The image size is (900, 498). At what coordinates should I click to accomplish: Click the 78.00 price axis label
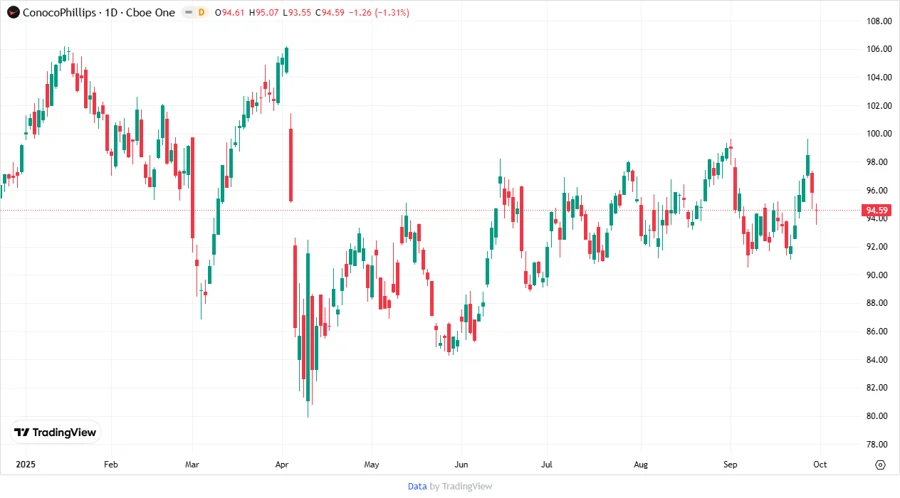(879, 444)
